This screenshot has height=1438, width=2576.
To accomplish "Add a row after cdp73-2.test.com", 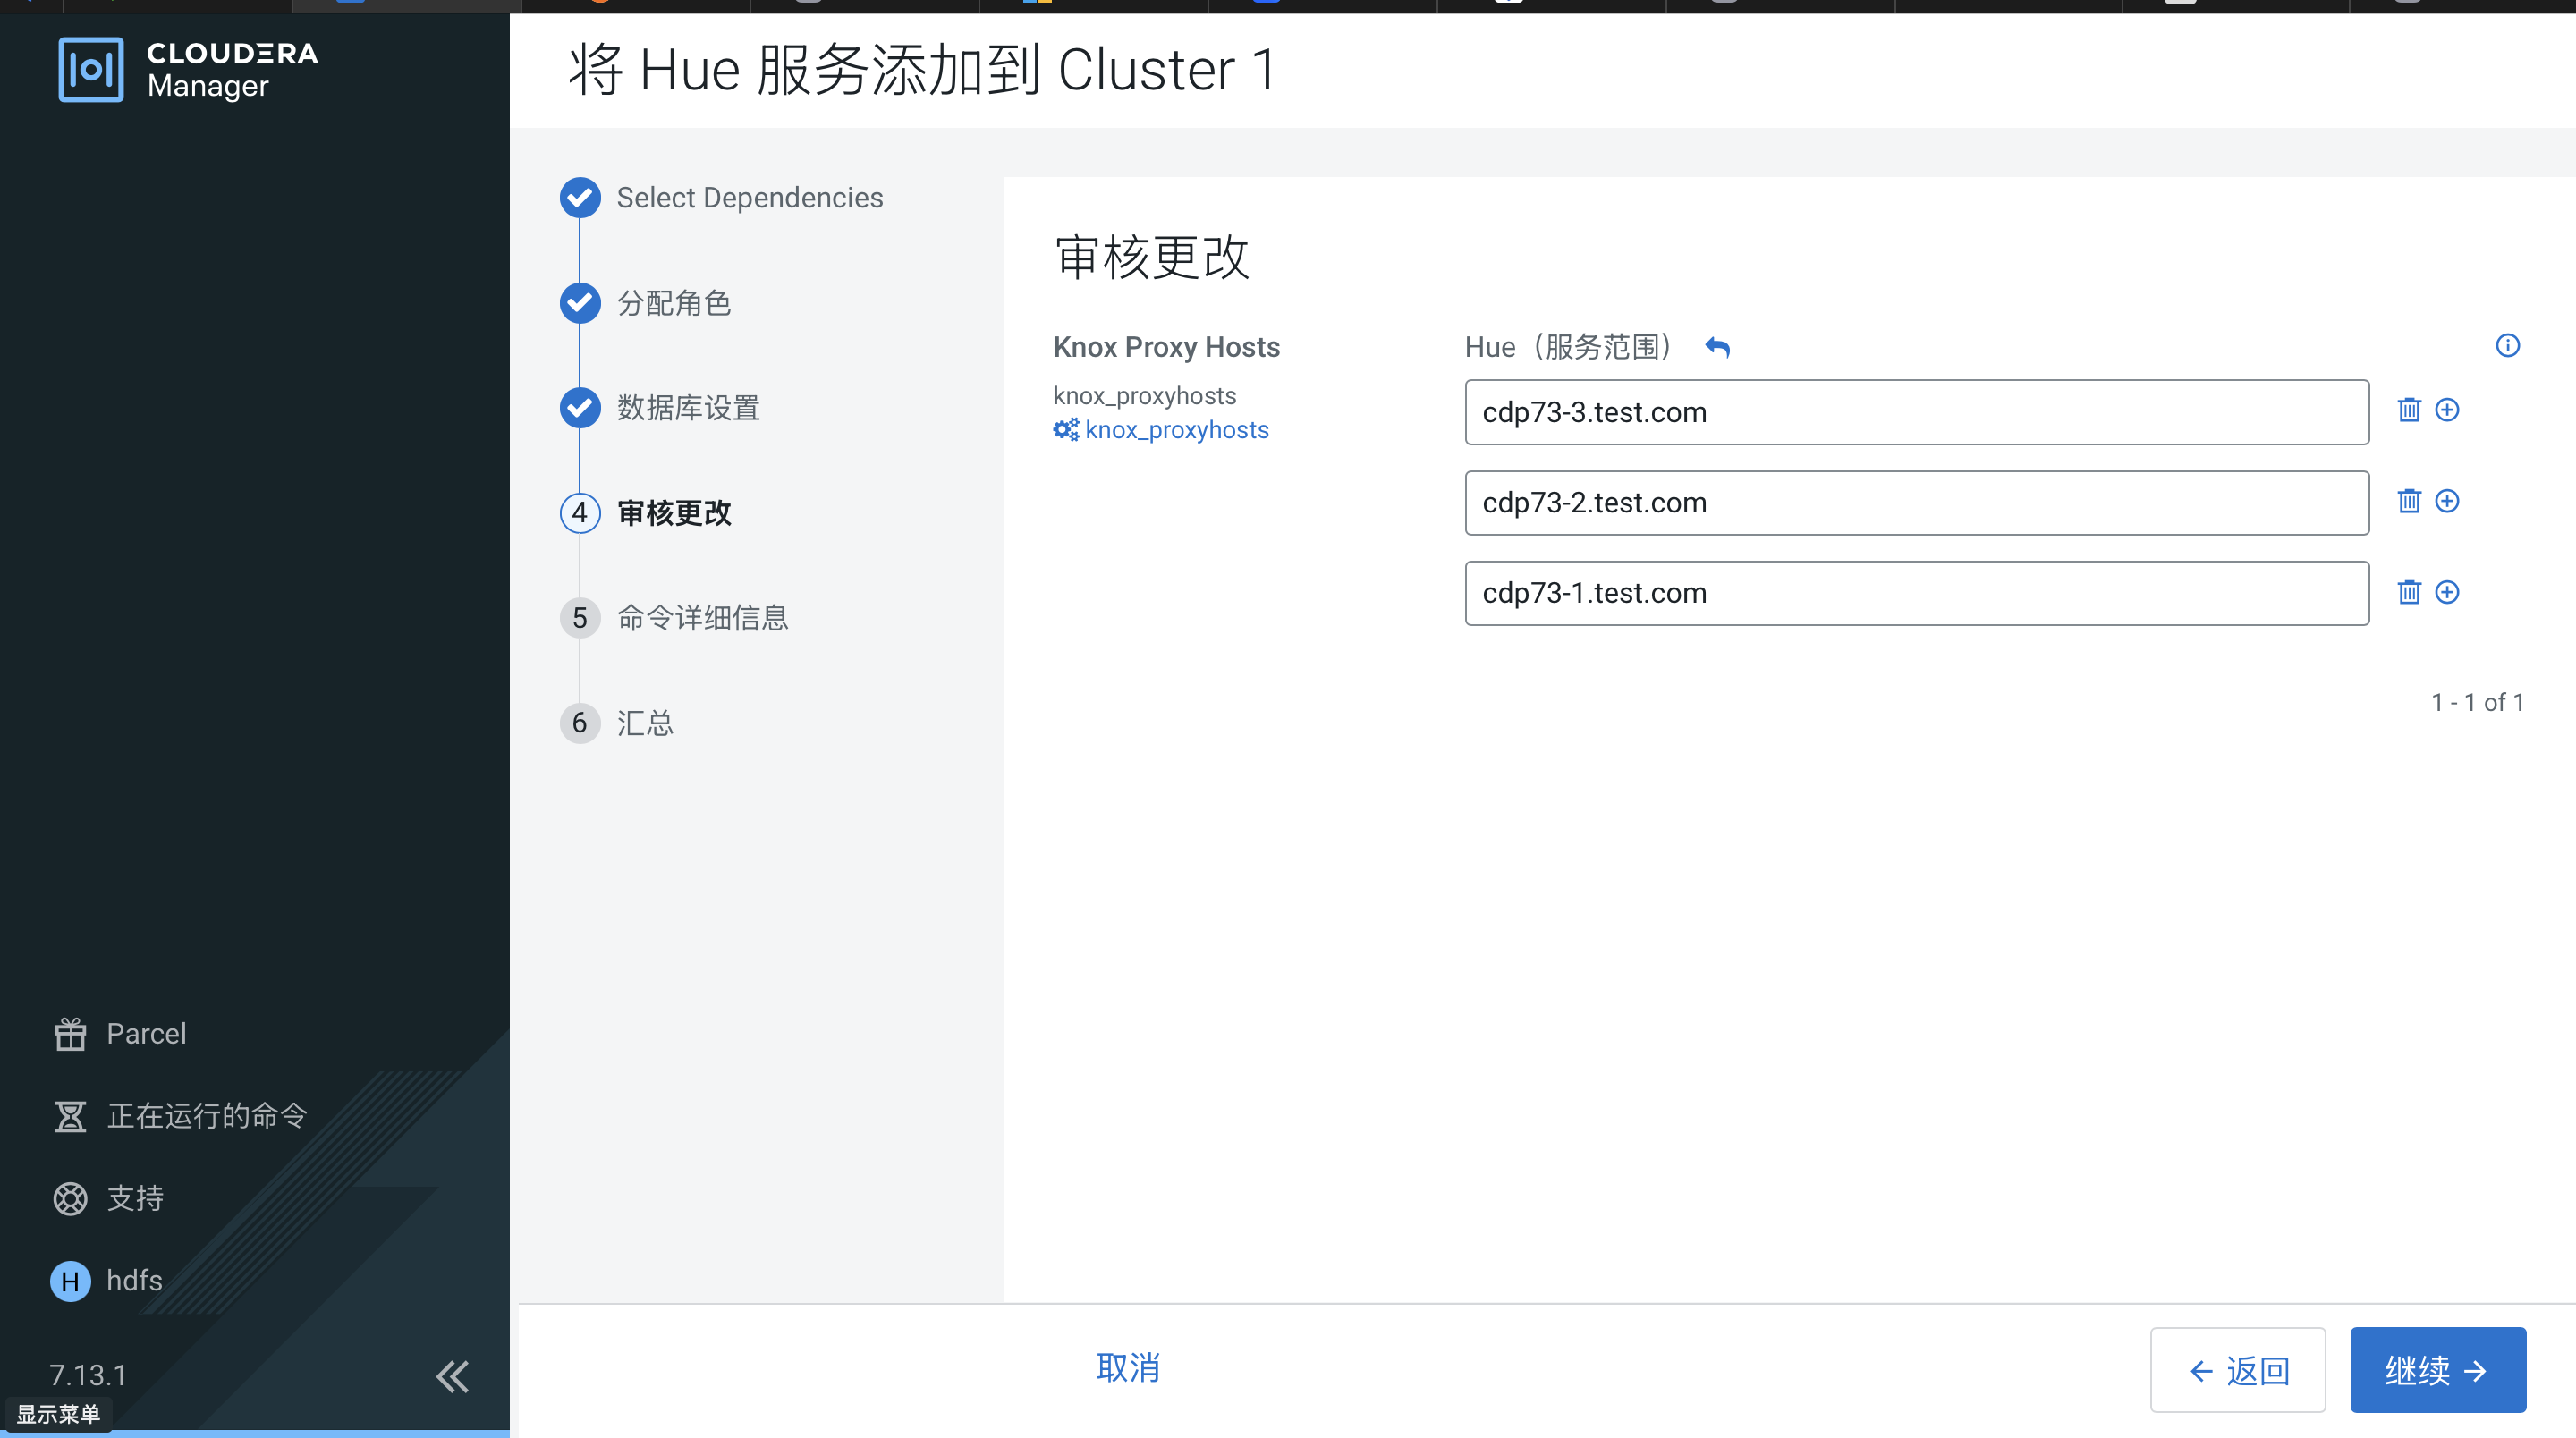I will point(2446,501).
